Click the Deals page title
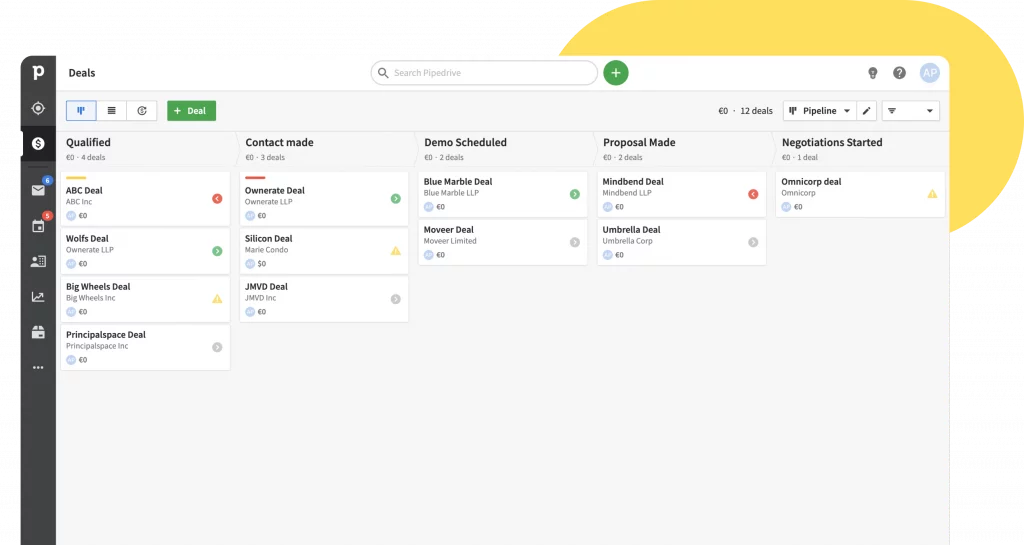The width and height of the screenshot is (1024, 545). pos(82,73)
